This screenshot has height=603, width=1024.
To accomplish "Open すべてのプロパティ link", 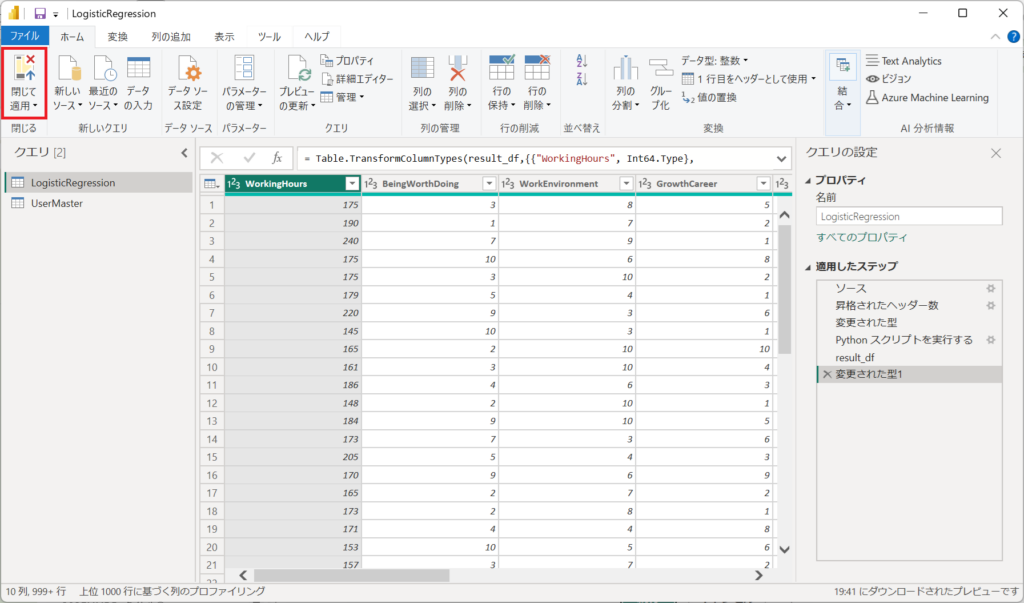I will point(861,237).
